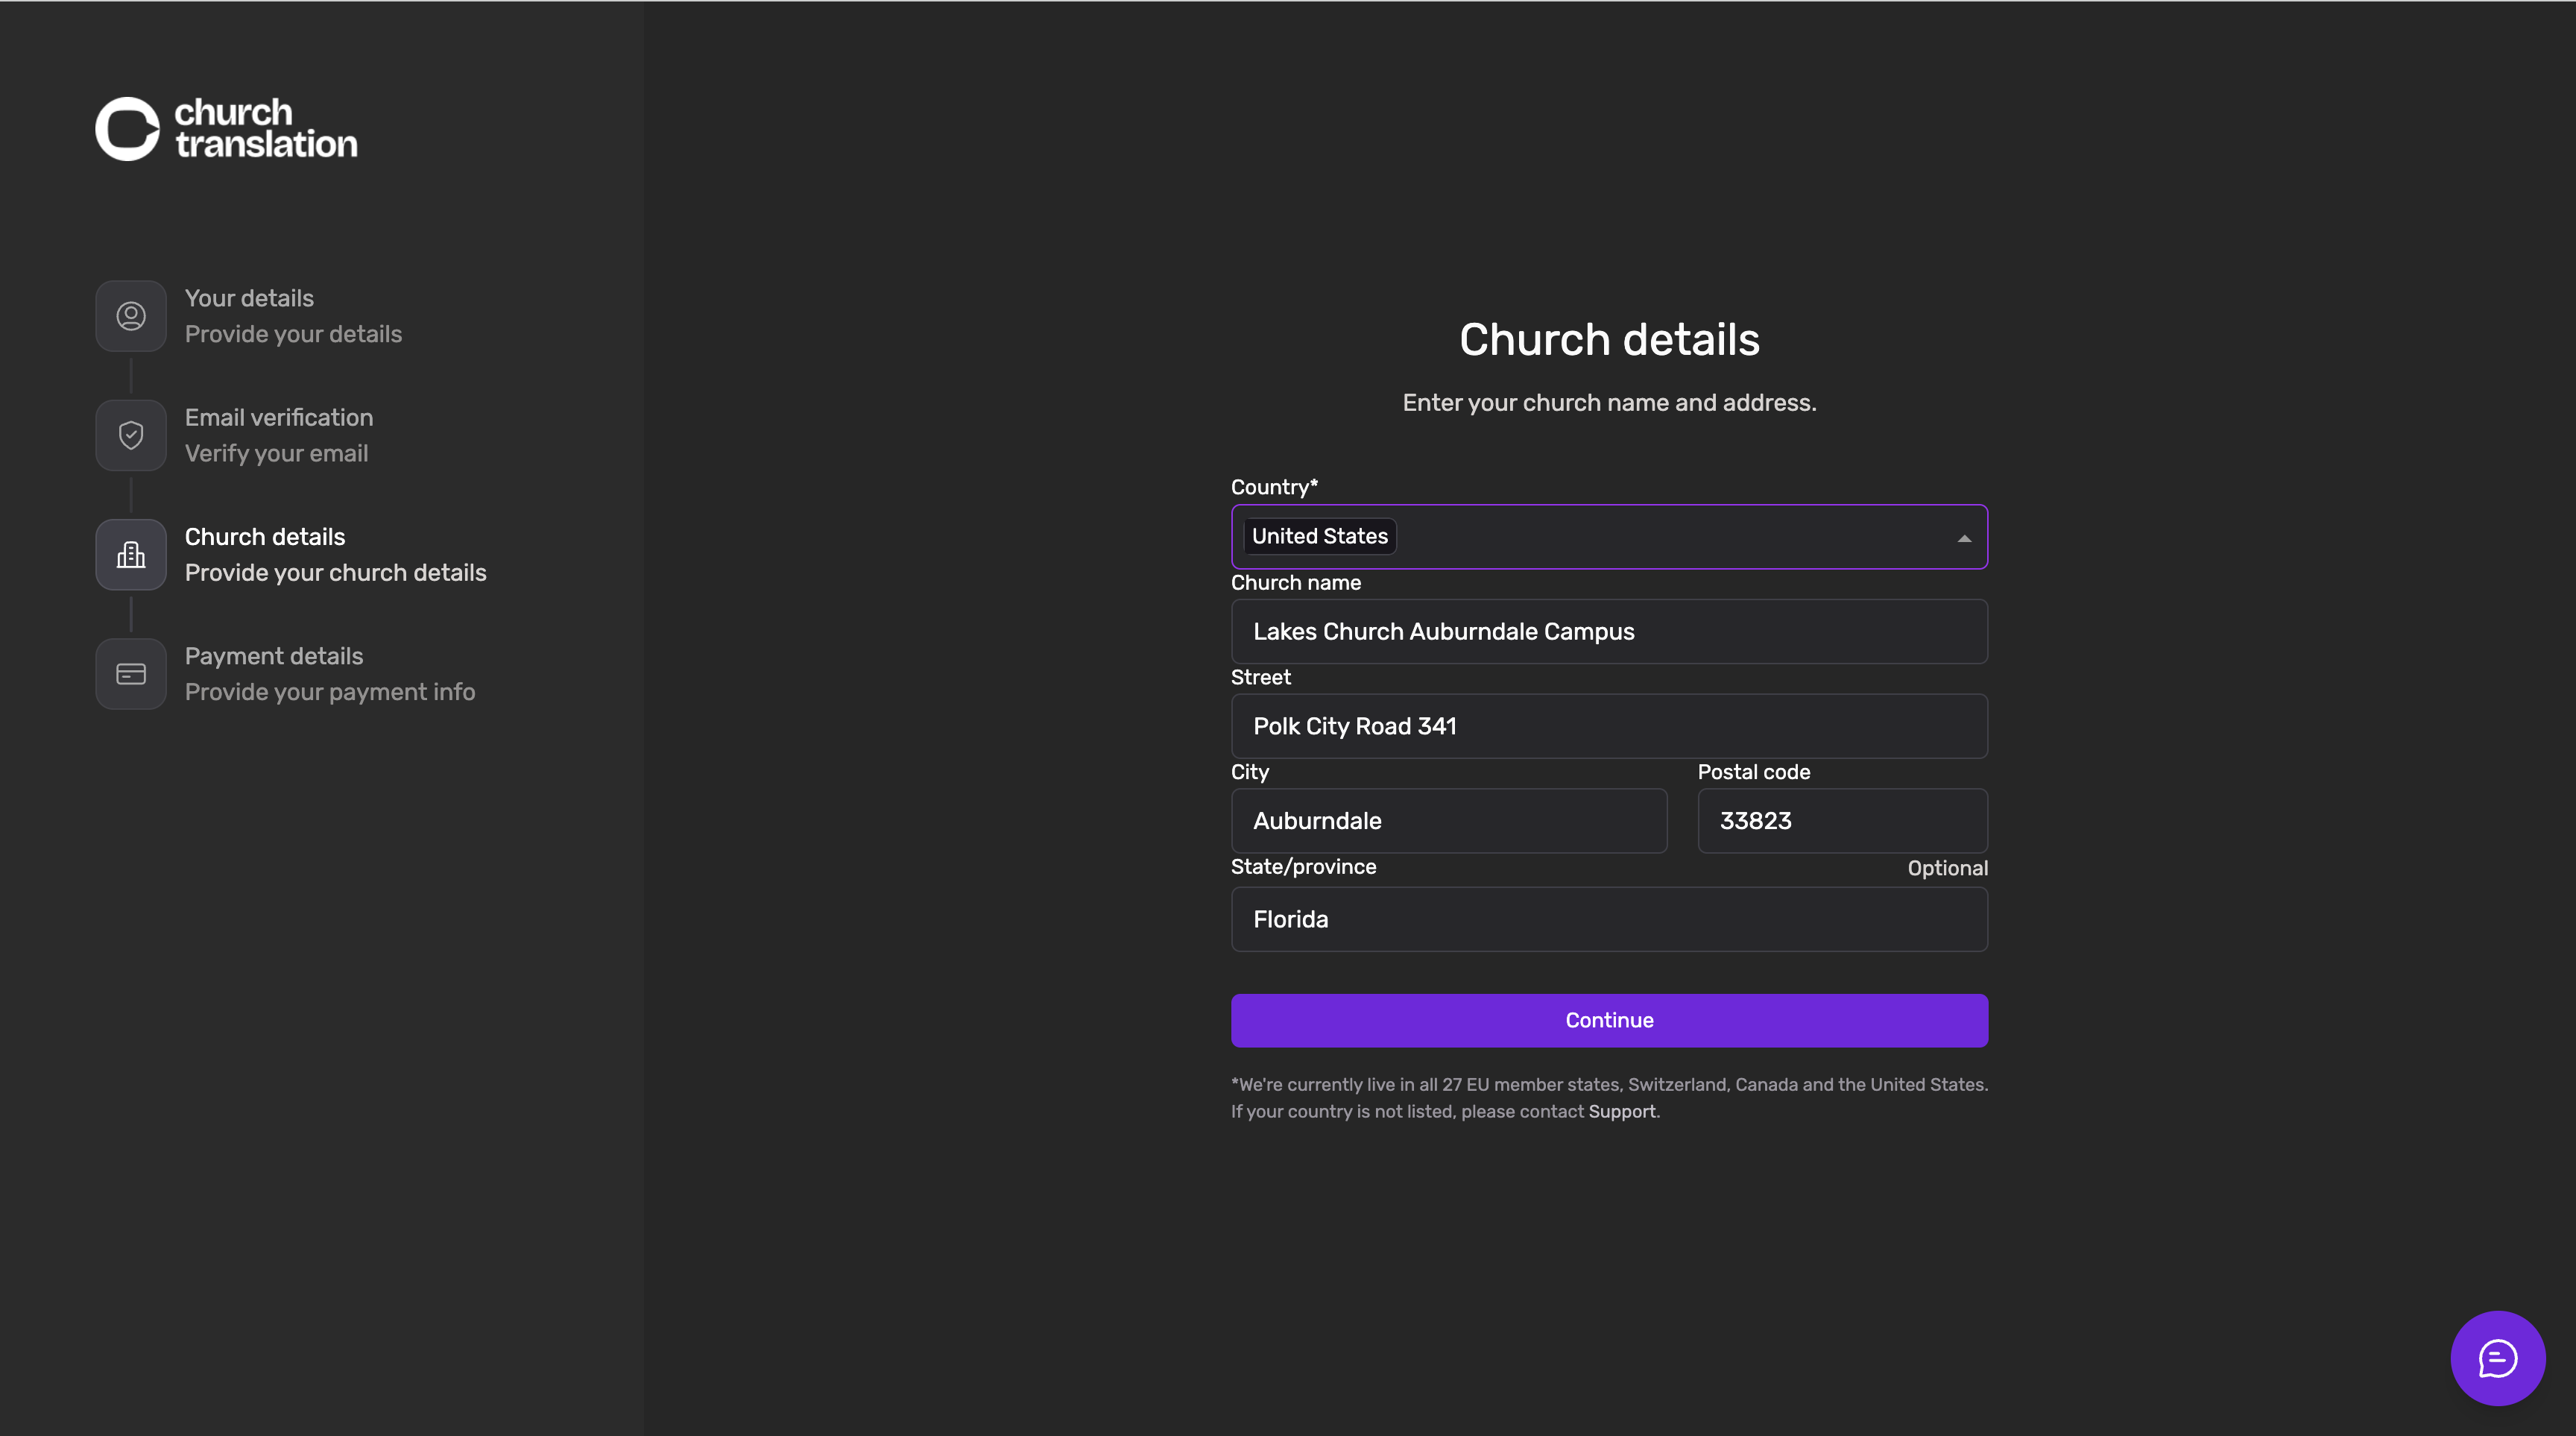
Task: Open the chat support bubble
Action: (2497, 1358)
